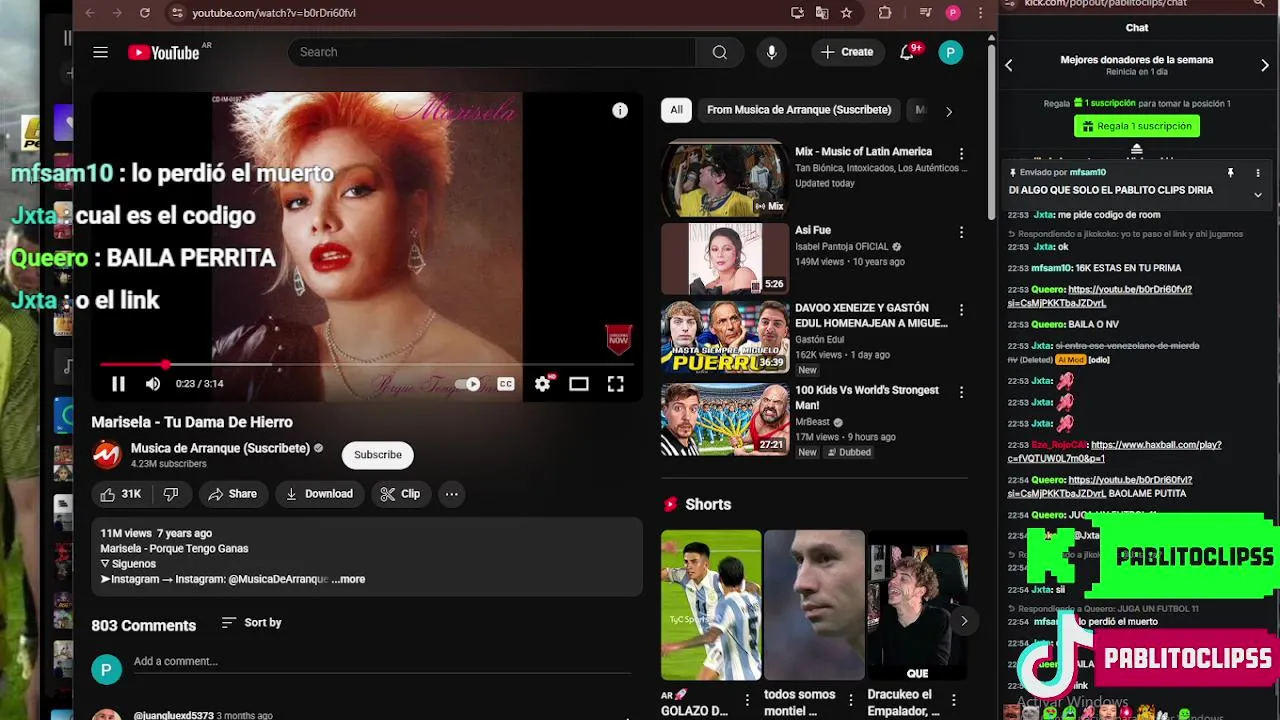The height and width of the screenshot is (720, 1280).
Task: Open options for Asi Fue video
Action: point(961,232)
